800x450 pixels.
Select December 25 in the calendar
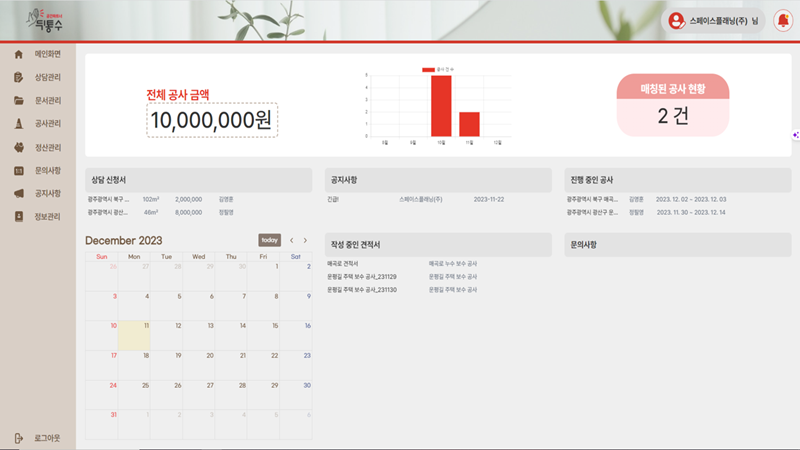[134, 395]
